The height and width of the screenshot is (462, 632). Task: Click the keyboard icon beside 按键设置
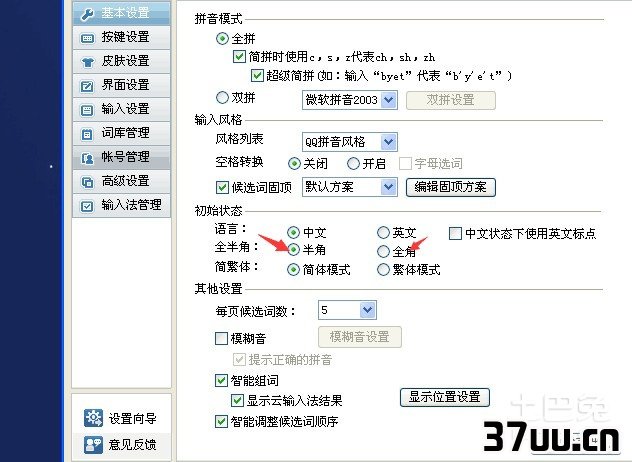click(x=87, y=38)
